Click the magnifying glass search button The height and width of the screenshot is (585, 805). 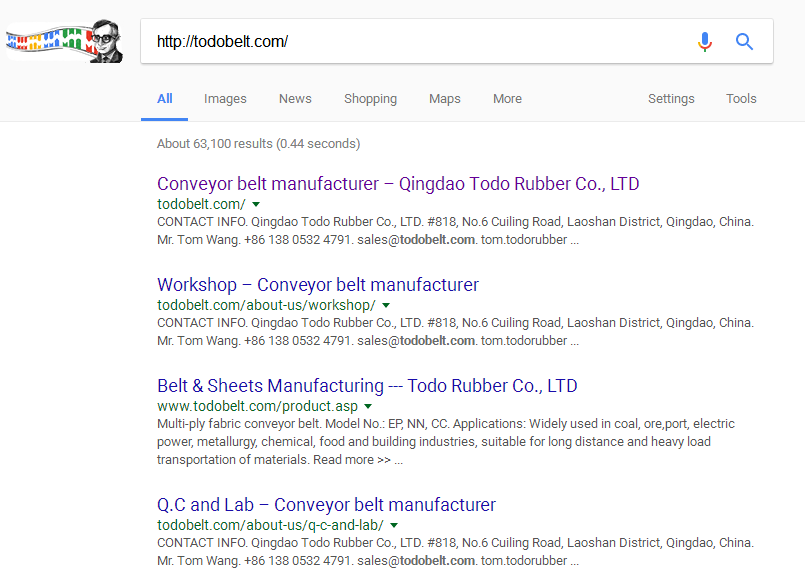tap(744, 42)
